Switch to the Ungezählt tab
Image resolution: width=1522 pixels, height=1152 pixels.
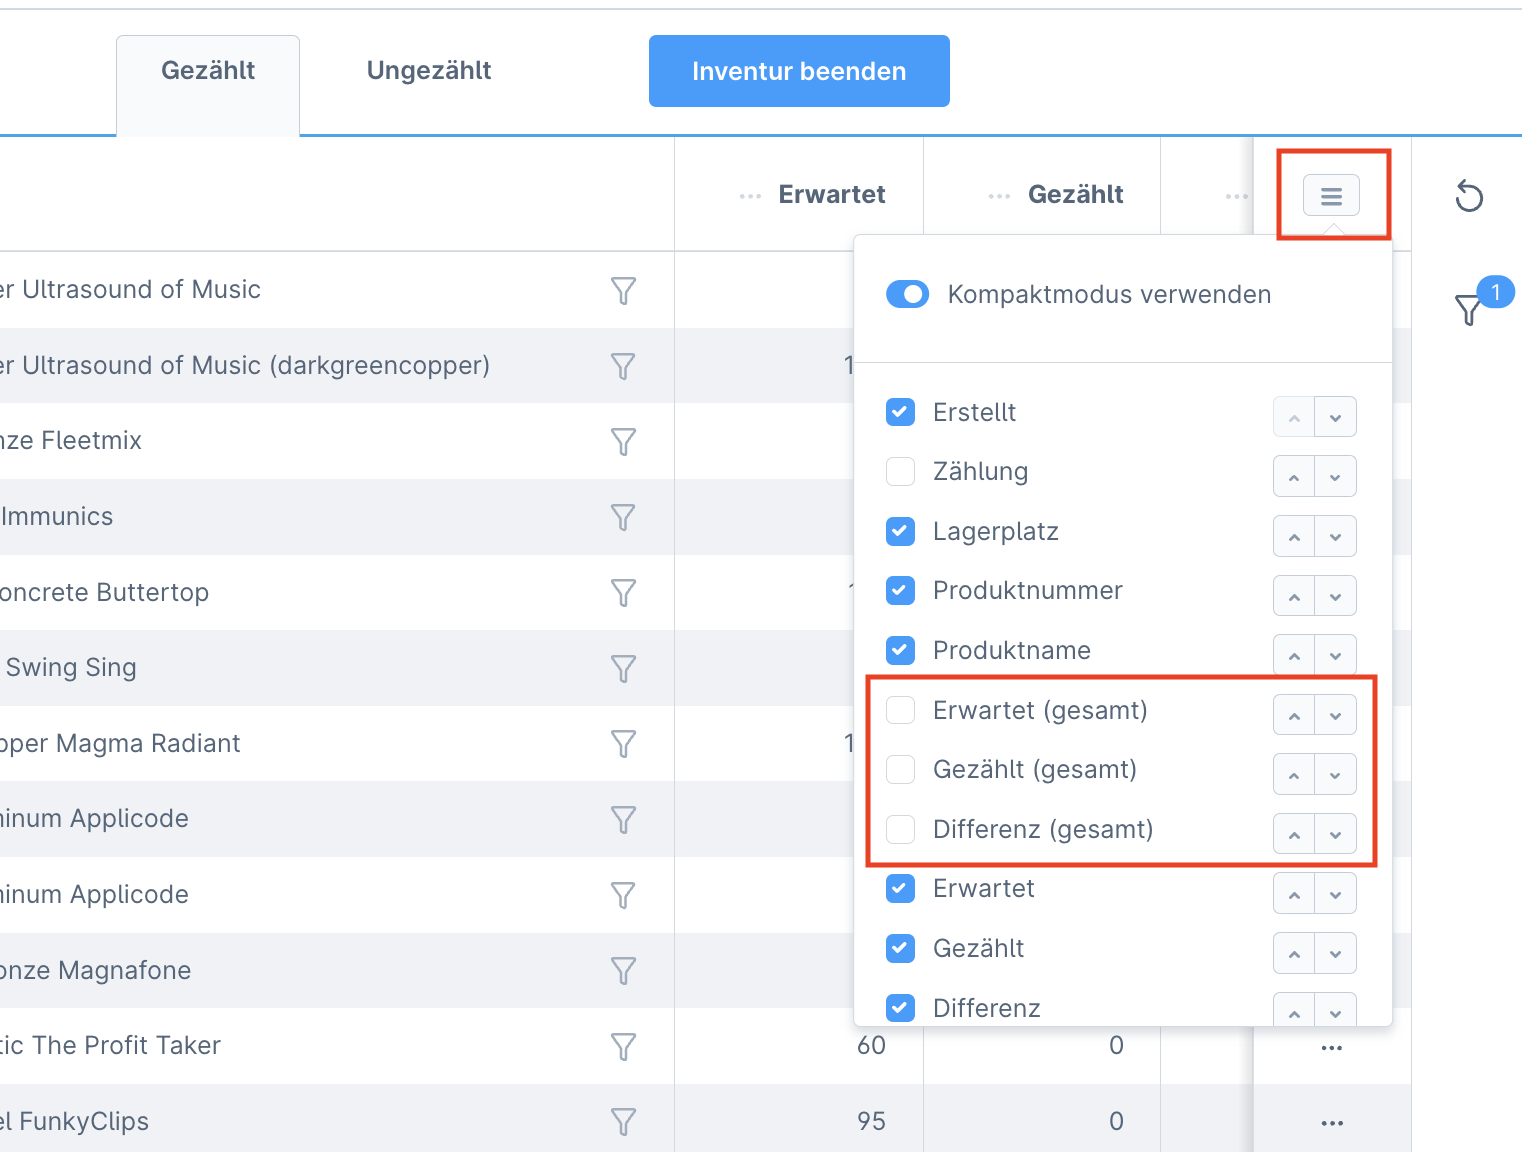[429, 70]
